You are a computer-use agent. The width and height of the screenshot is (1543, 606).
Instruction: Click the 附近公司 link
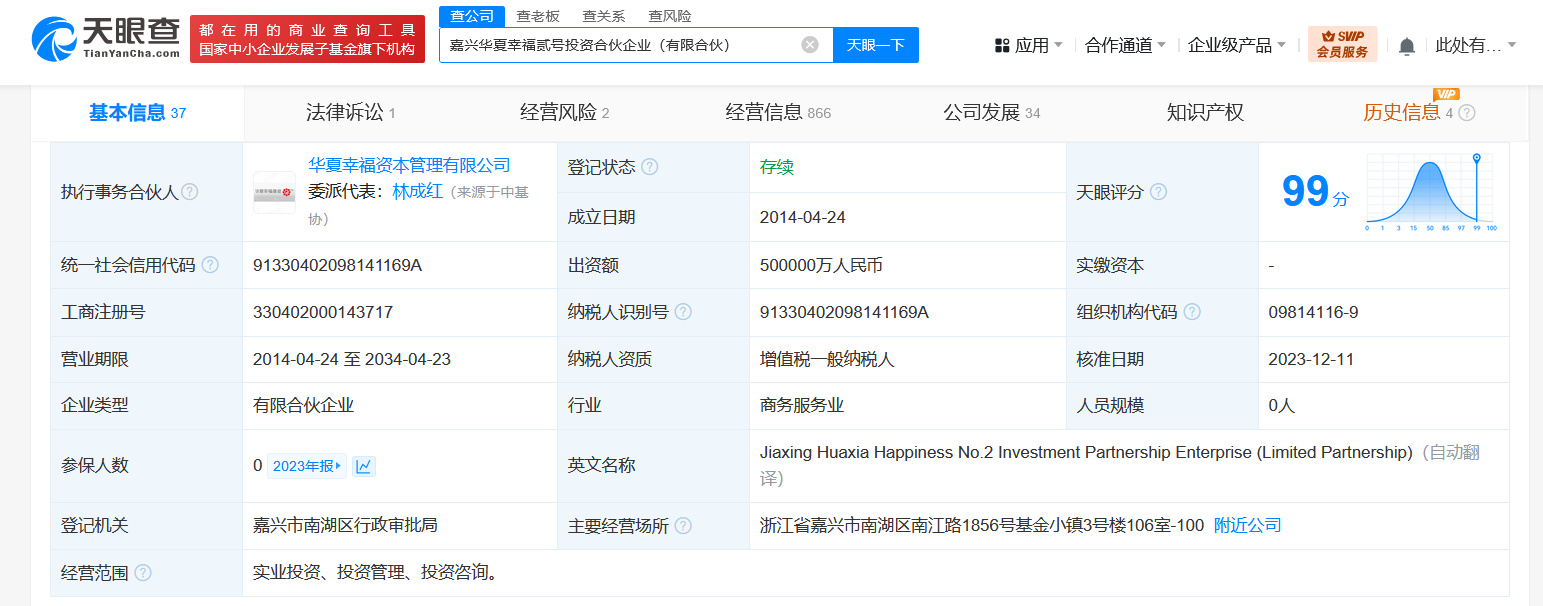tap(1247, 526)
